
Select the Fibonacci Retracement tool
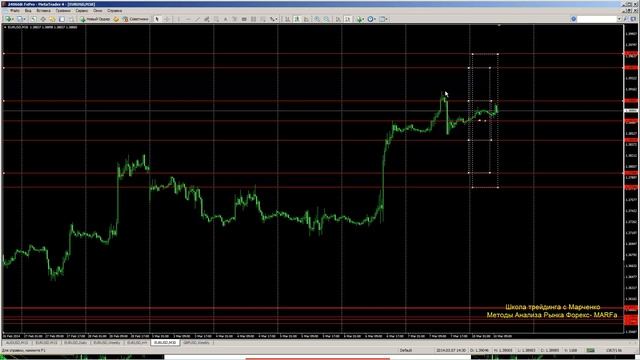pos(216,19)
